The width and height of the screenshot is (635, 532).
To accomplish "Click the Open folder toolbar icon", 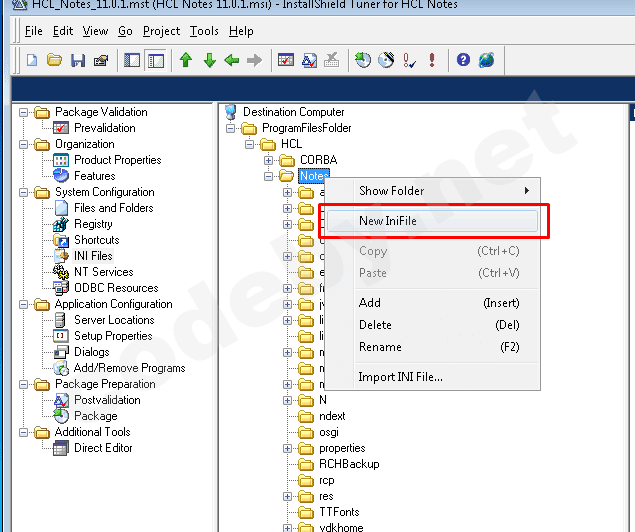I will tap(54, 61).
